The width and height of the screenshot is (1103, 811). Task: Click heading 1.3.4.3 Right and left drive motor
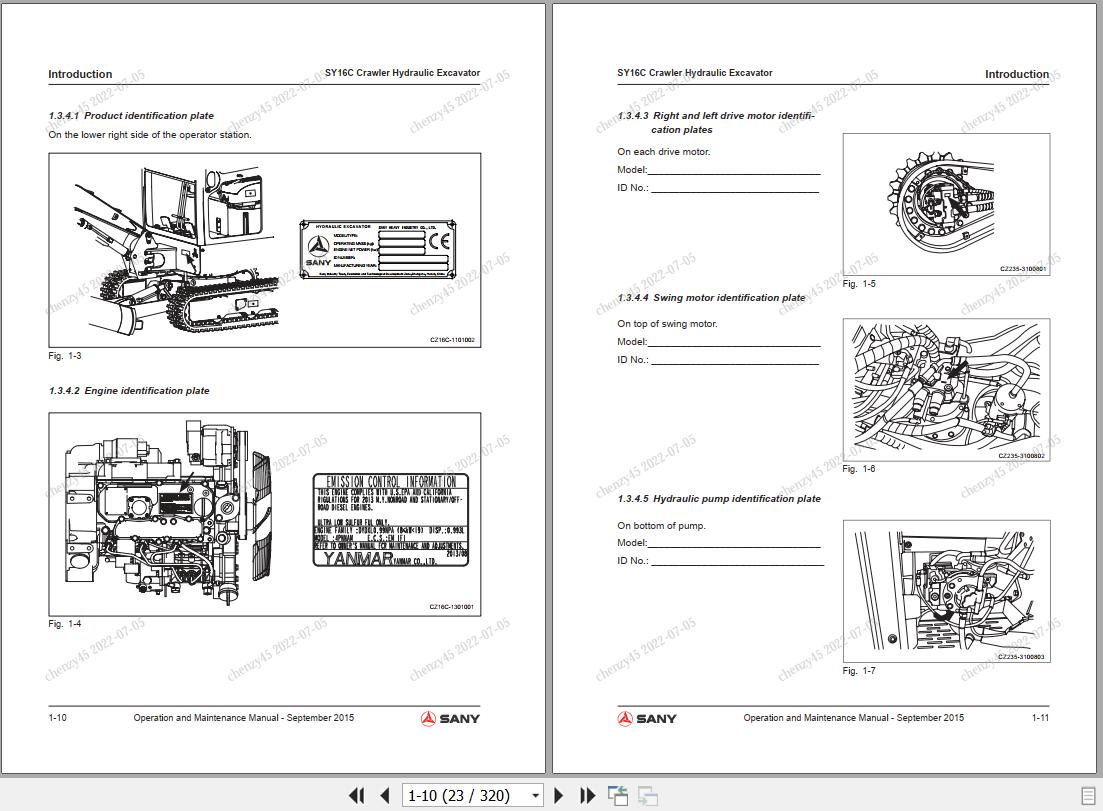tap(716, 122)
